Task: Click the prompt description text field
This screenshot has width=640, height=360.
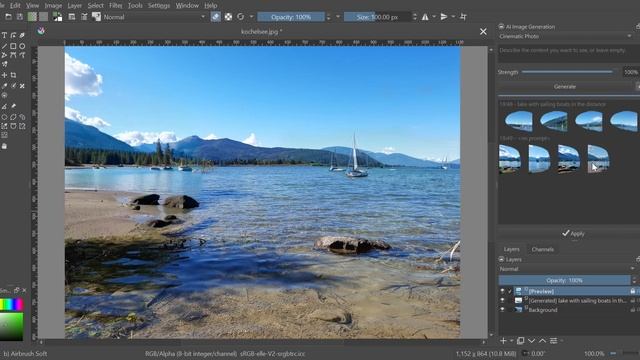Action: [x=568, y=54]
